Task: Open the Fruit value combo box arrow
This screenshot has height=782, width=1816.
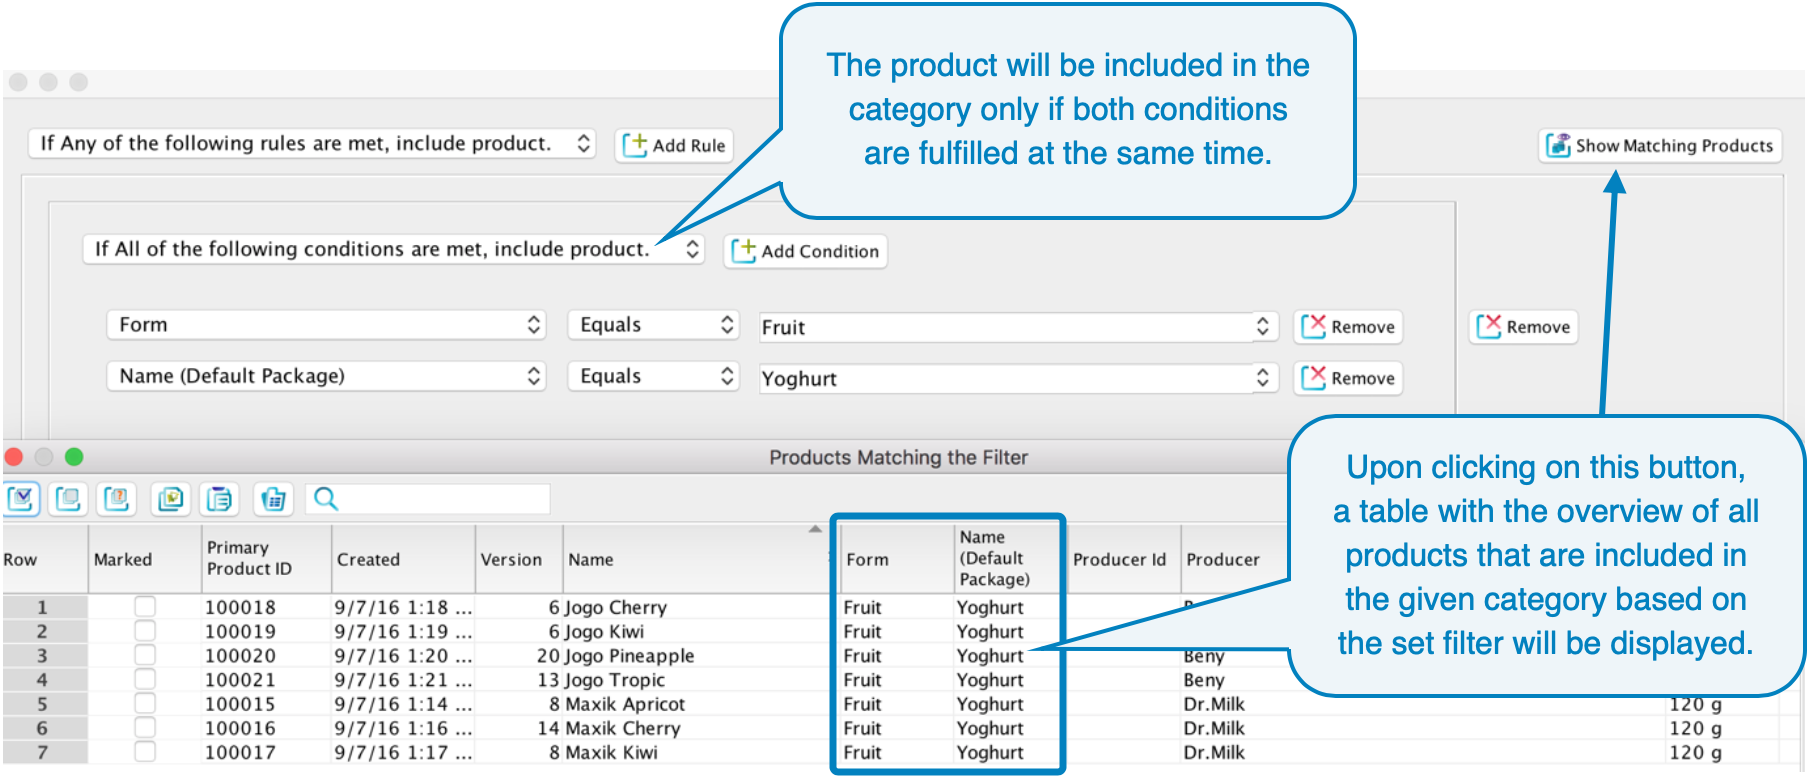Action: tap(1263, 326)
